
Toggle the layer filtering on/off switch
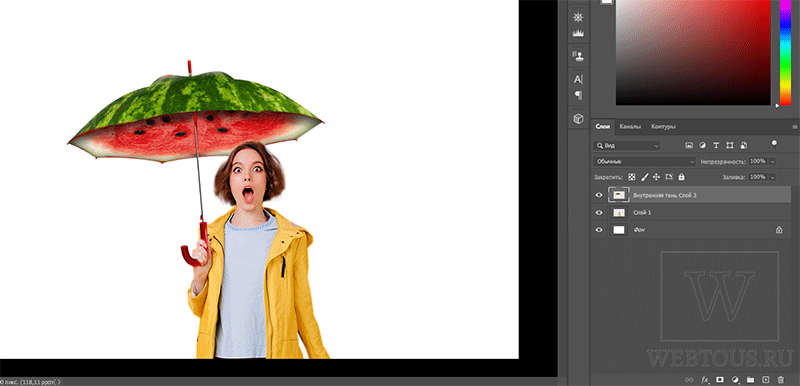(774, 144)
